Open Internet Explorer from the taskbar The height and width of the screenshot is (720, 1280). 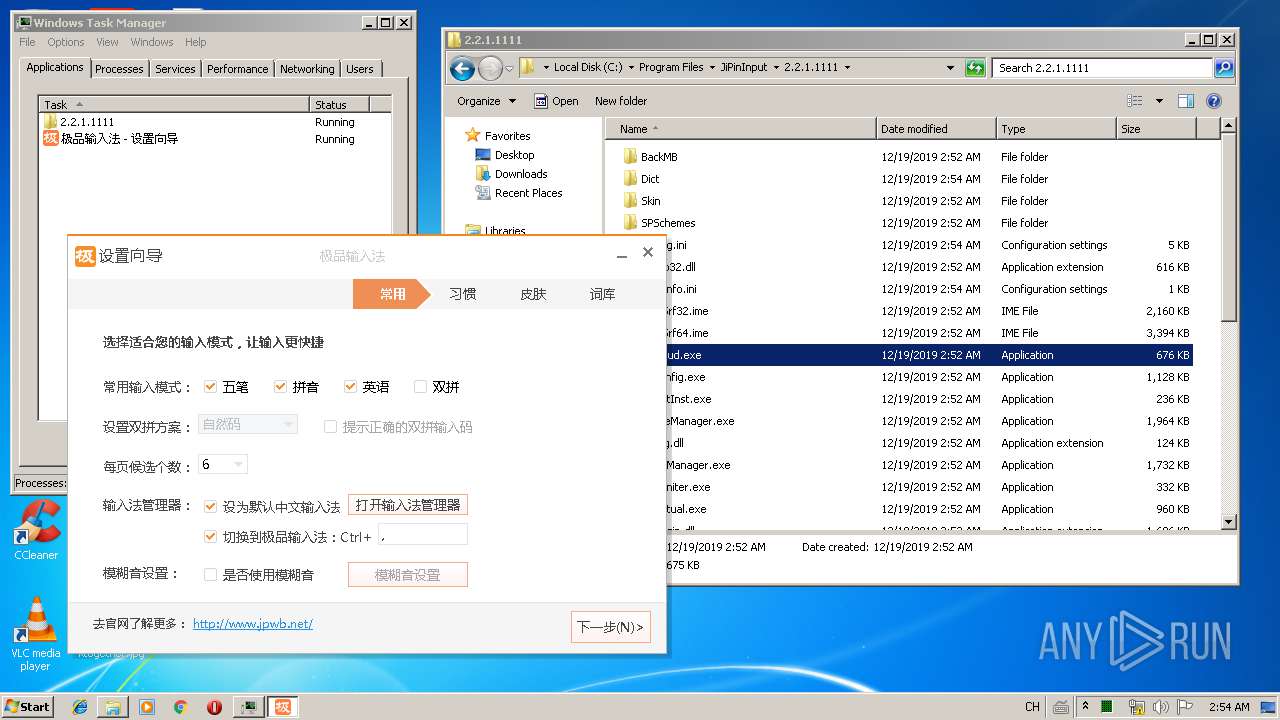pos(80,706)
